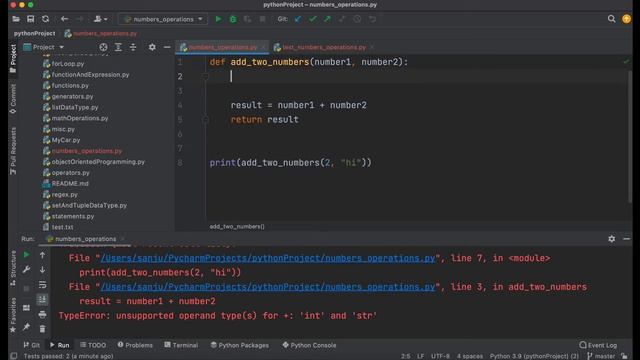640x360 pixels.
Task: Click Down the stack trace arrow
Action: tap(42, 269)
